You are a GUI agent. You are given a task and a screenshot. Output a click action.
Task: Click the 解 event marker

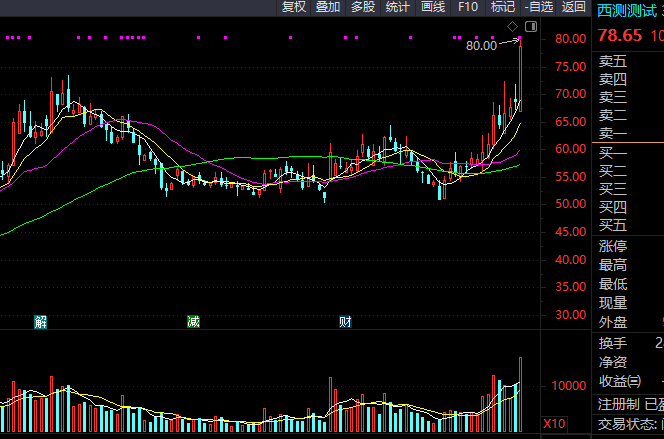click(40, 322)
